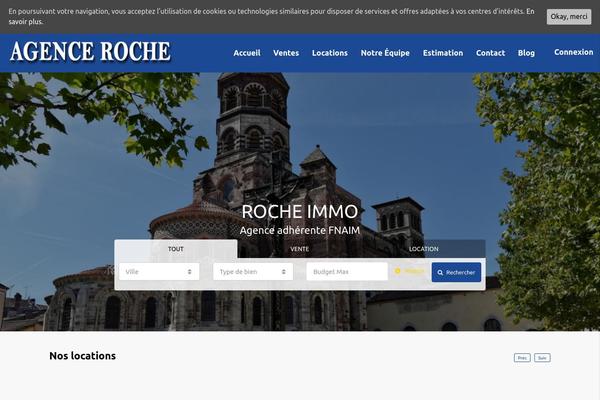The height and width of the screenshot is (400, 600).
Task: Select the LOCATION search tab
Action: coord(424,249)
